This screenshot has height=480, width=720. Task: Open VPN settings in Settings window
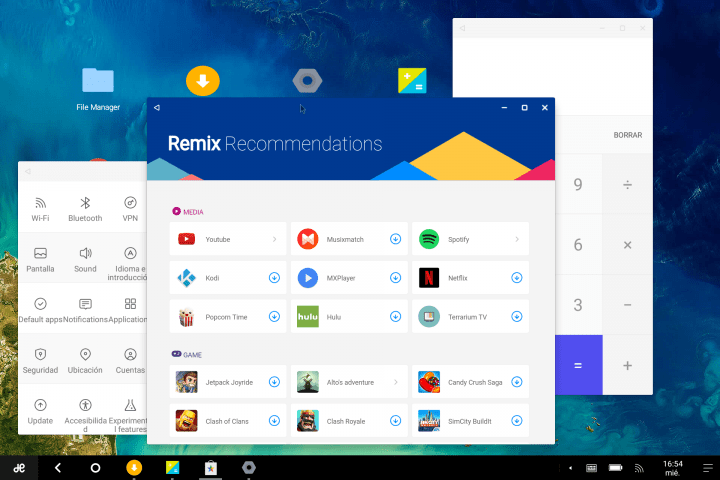tap(130, 209)
